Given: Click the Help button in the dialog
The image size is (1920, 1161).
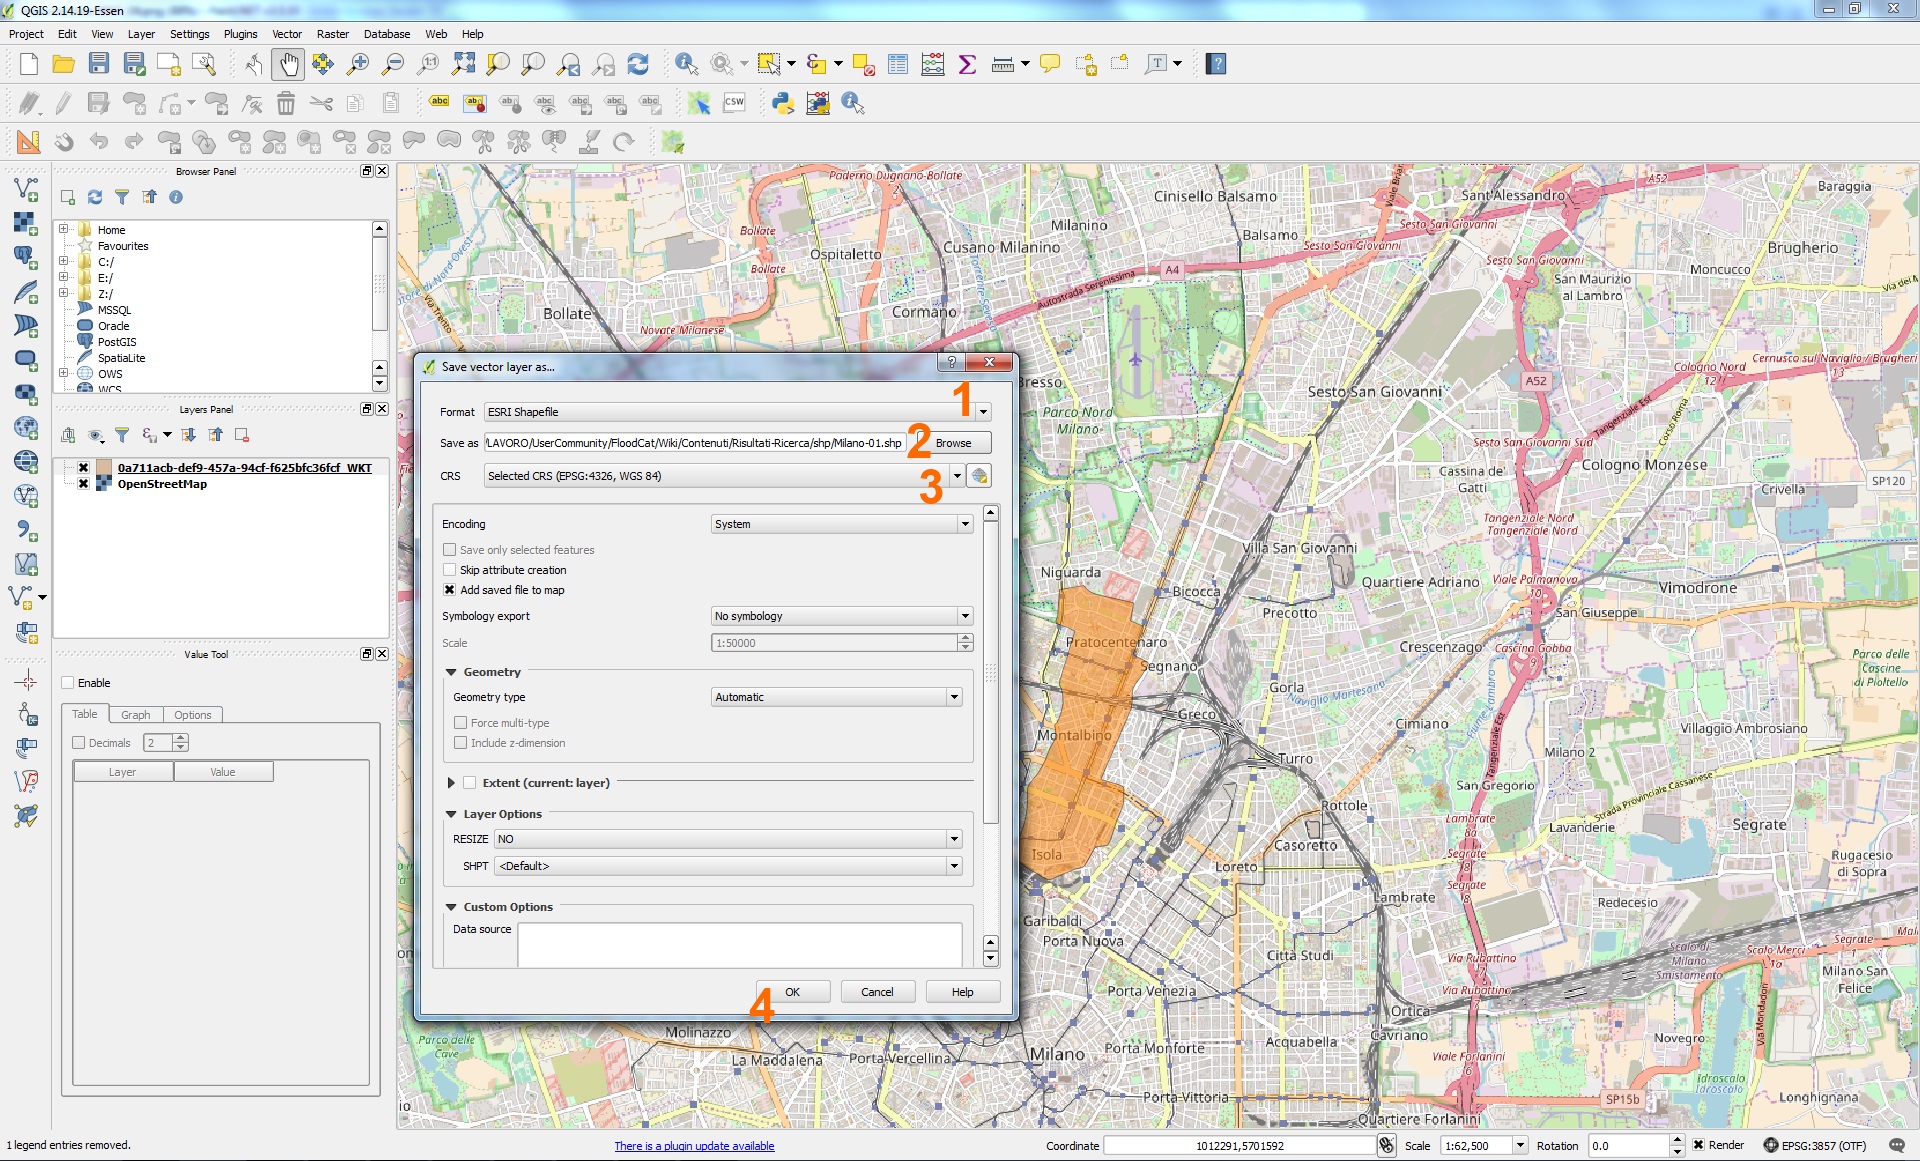Looking at the screenshot, I should pos(962,992).
